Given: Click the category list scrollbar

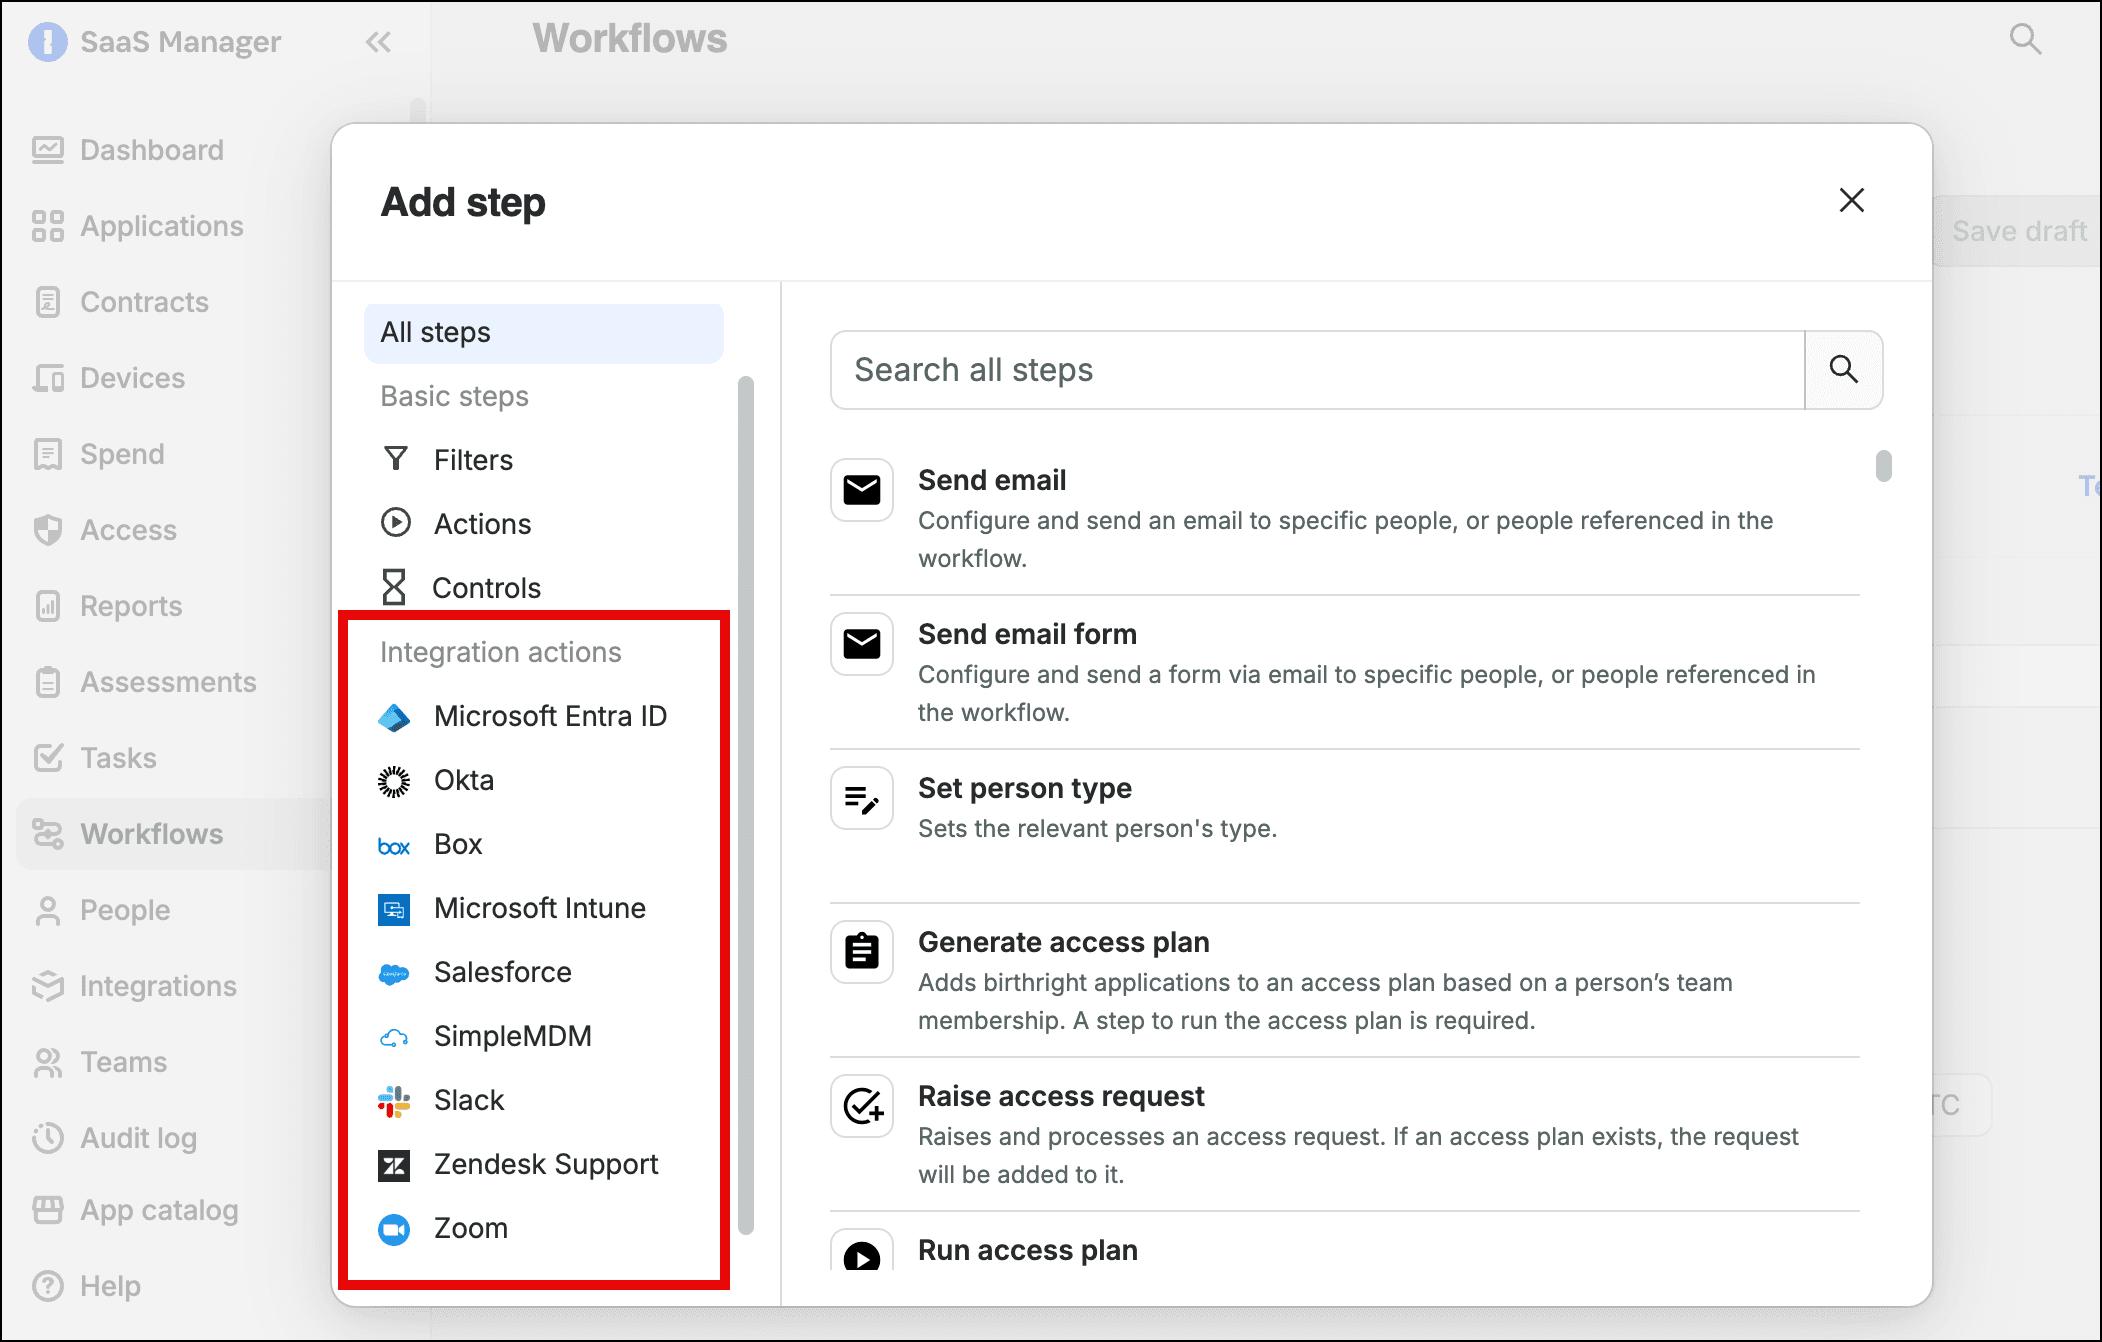Looking at the screenshot, I should (746, 806).
